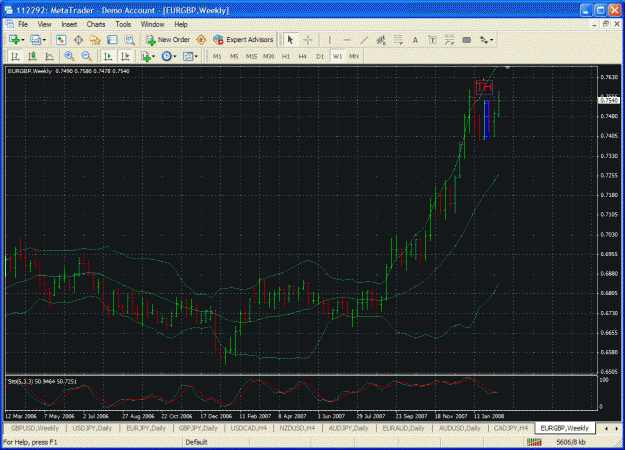Switch chart to Candlesticks mode
625x450 pixels.
32,56
